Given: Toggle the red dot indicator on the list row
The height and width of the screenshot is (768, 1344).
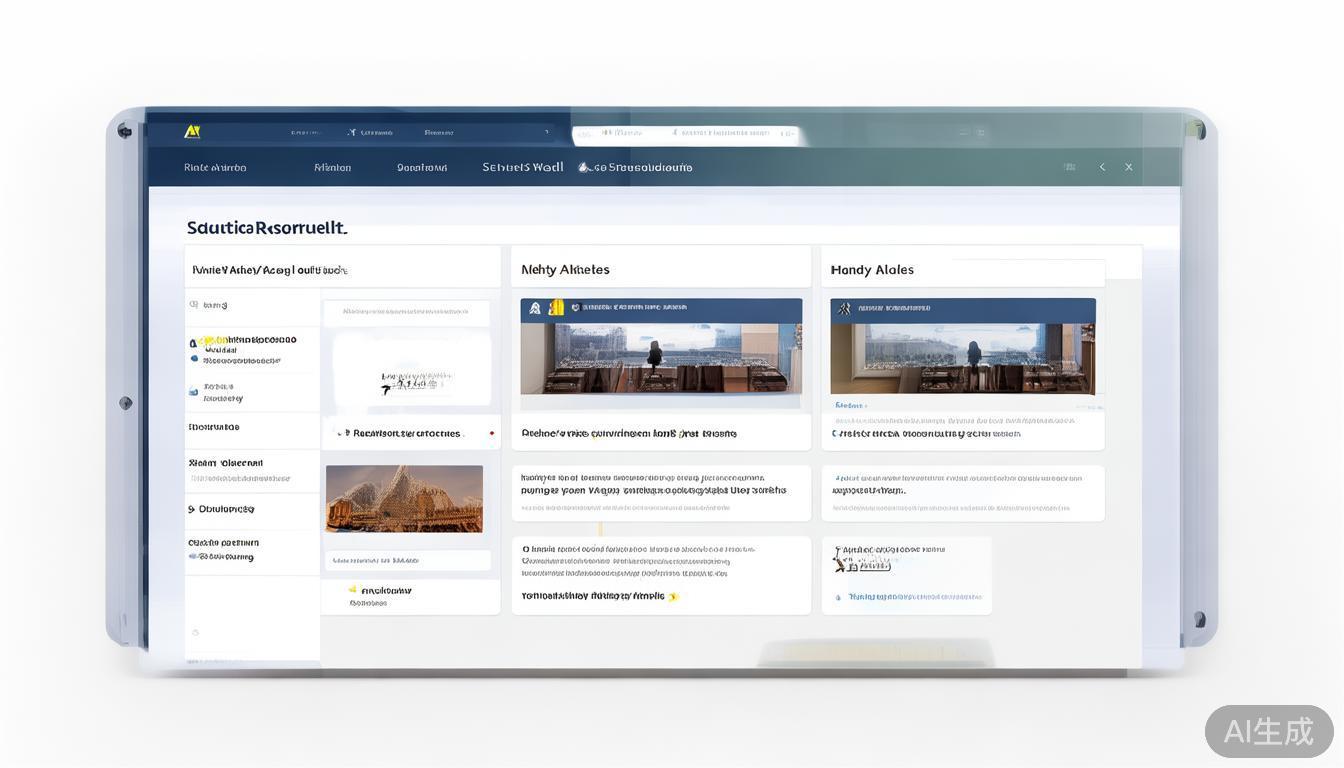Looking at the screenshot, I should point(491,433).
